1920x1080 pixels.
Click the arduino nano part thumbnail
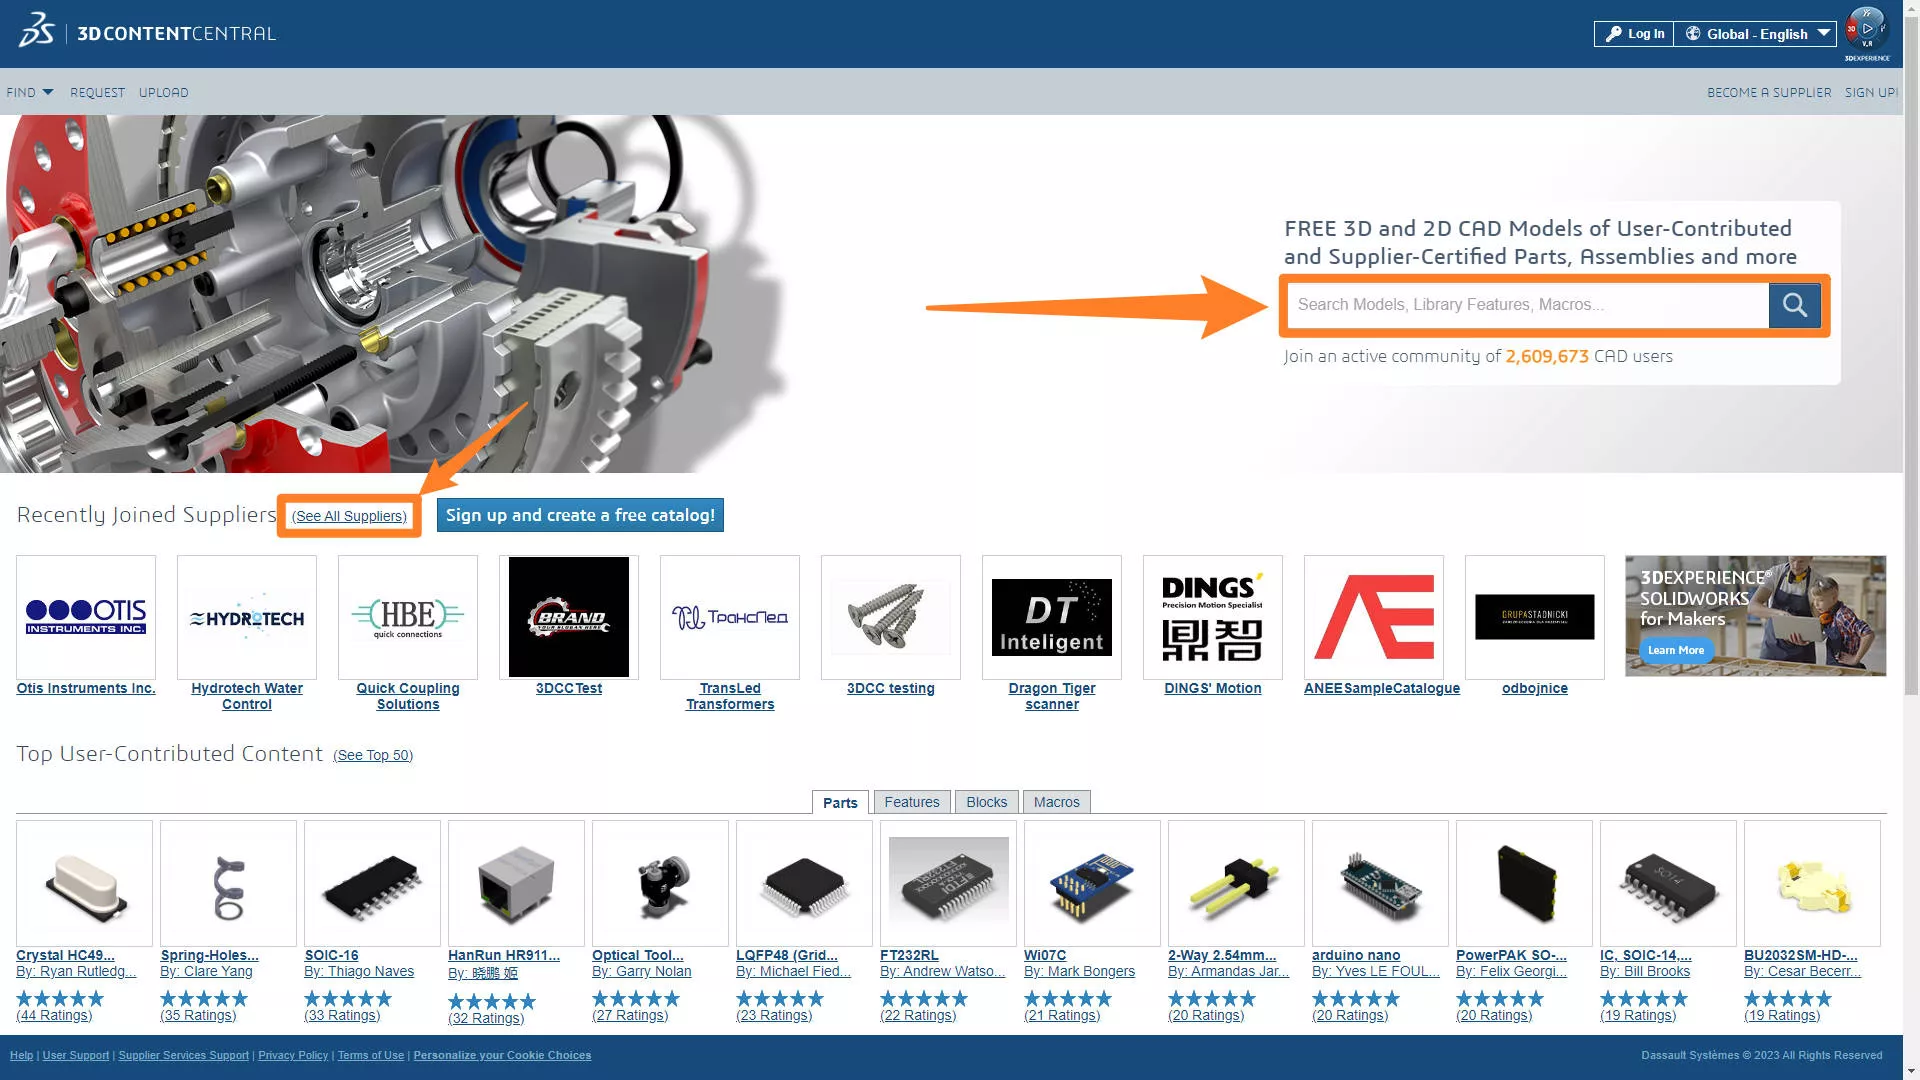pyautogui.click(x=1378, y=883)
